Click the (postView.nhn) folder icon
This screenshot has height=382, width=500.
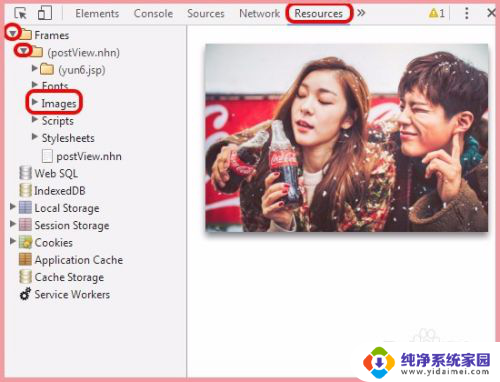point(37,52)
